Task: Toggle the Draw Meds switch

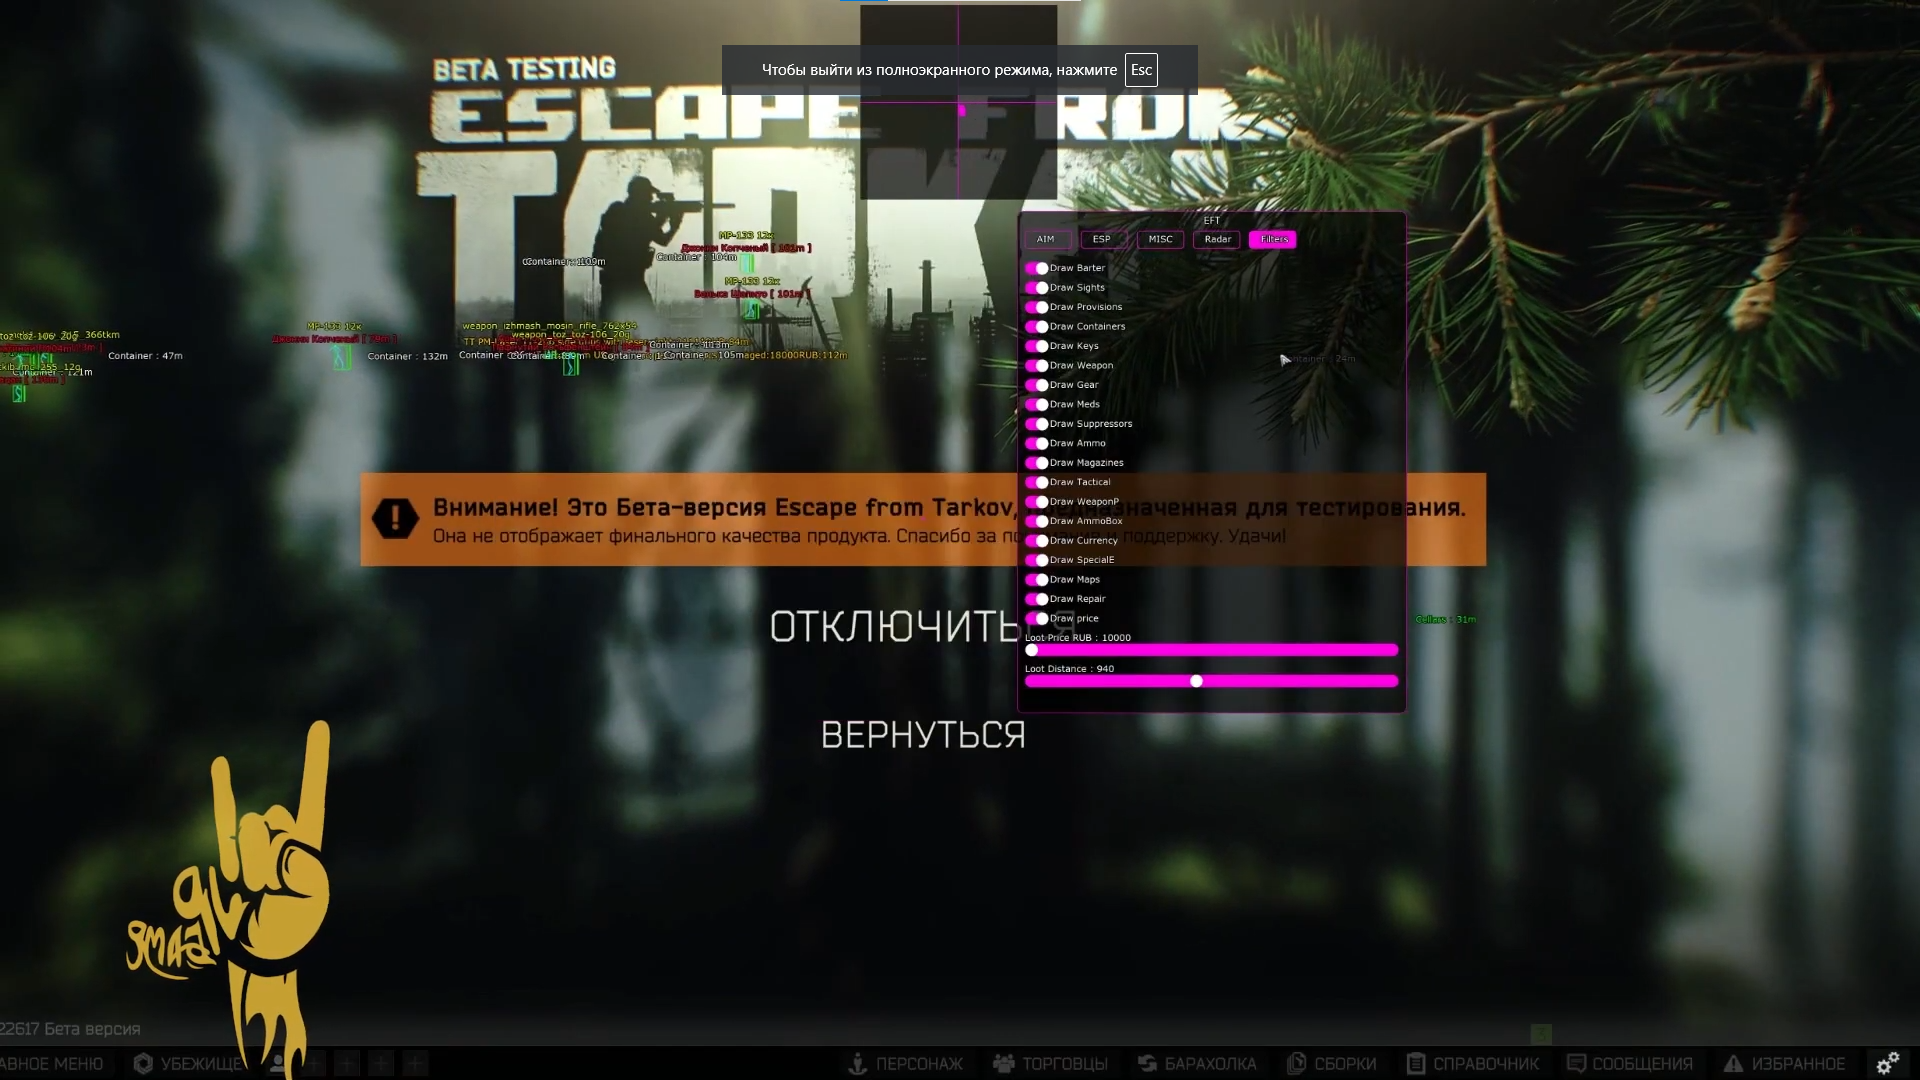Action: pos(1036,405)
